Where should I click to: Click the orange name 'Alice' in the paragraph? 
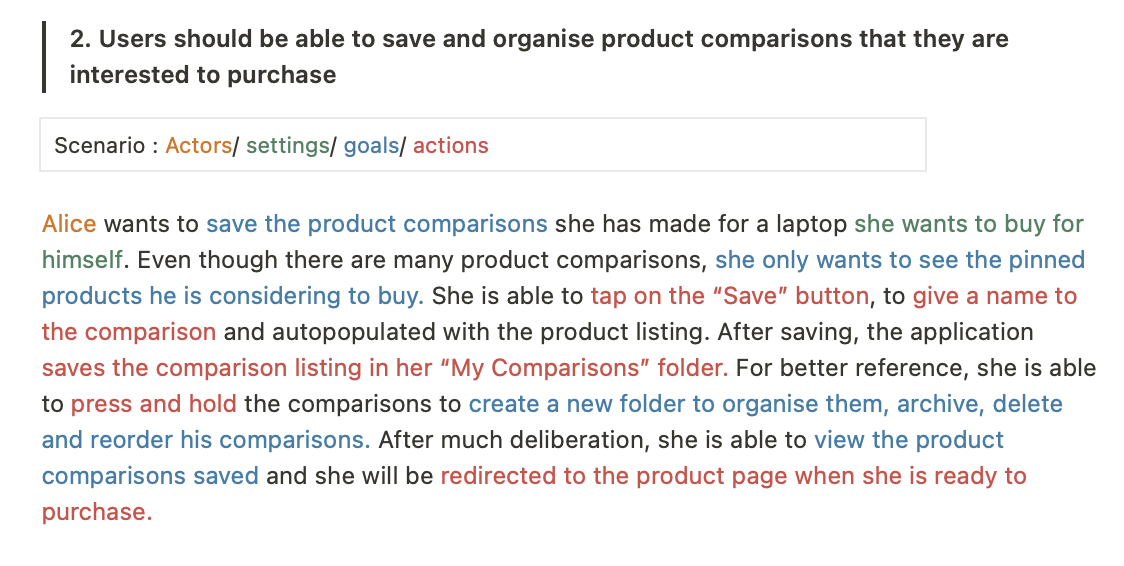[69, 224]
